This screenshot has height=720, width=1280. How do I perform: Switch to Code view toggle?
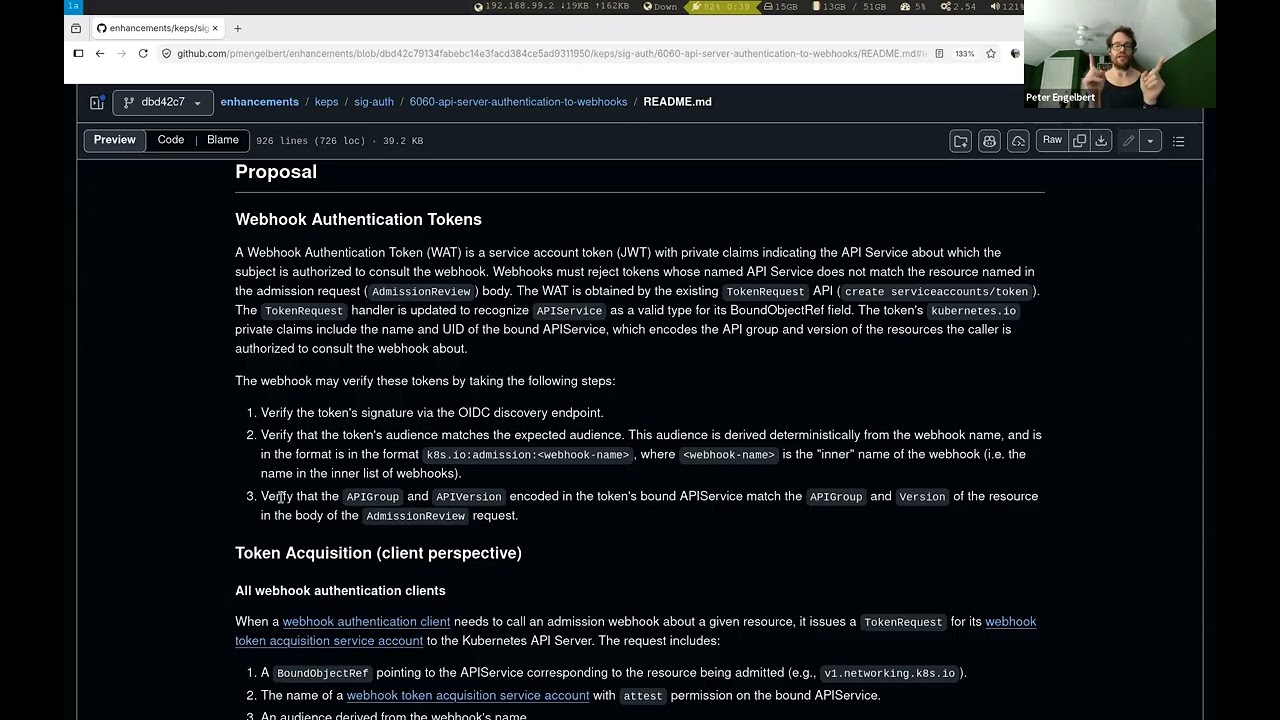(x=171, y=140)
